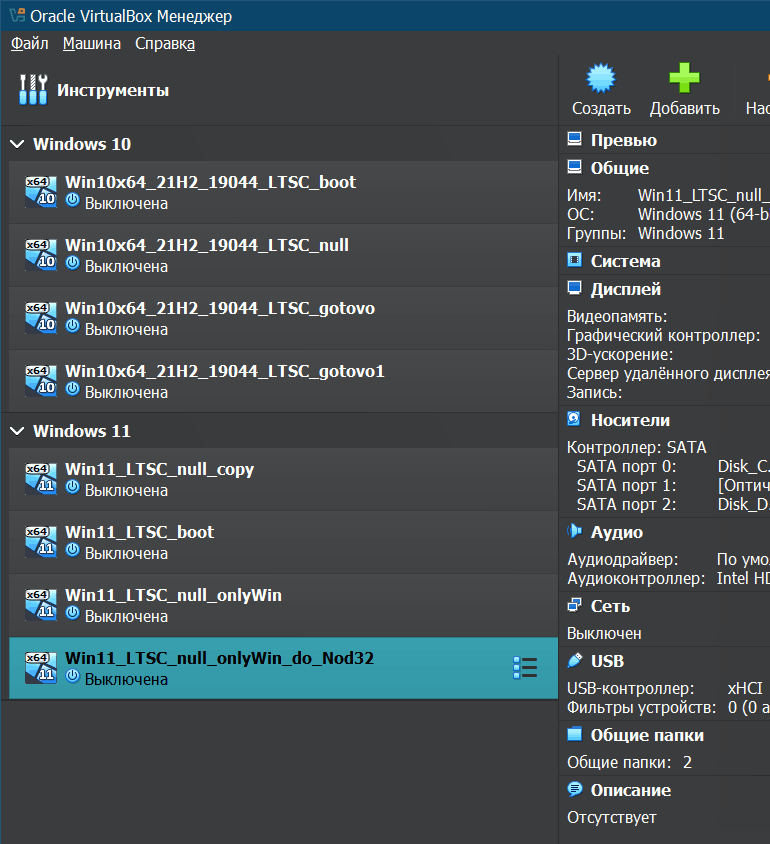Viewport: 770px width, 844px height.
Task: Collapse the Windows 10 group
Action: point(17,144)
